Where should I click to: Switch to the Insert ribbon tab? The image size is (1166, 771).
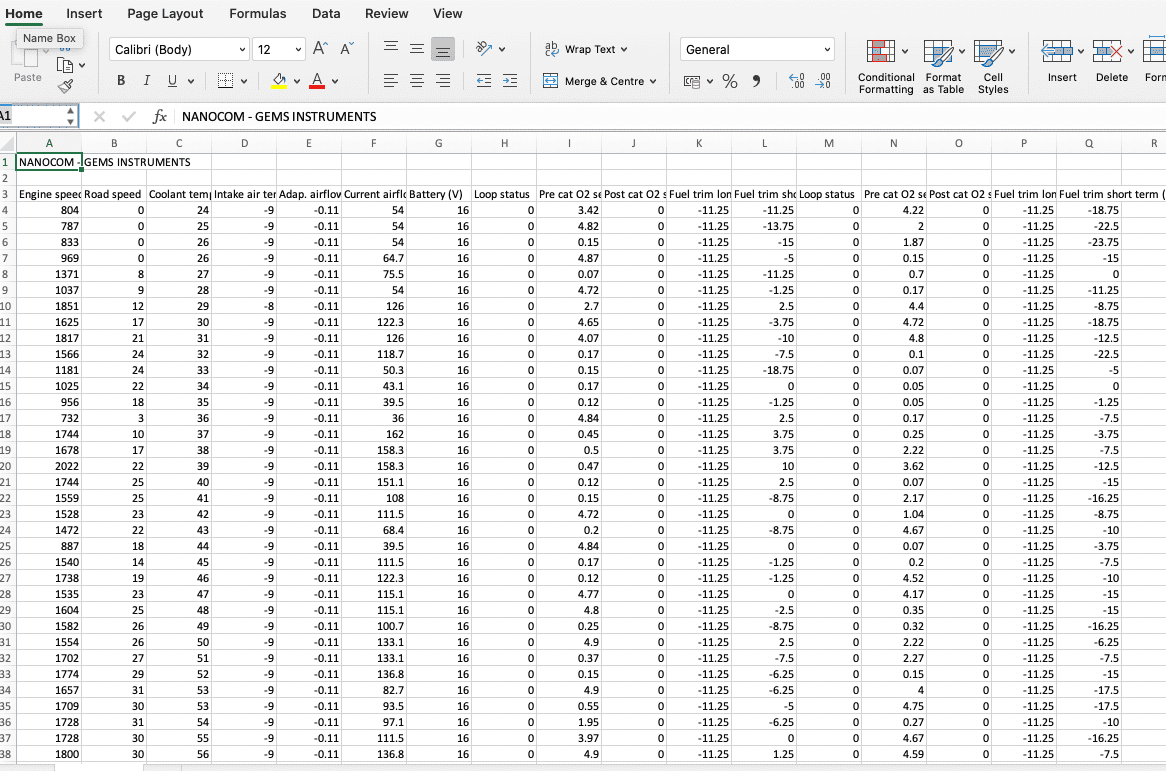click(x=84, y=13)
